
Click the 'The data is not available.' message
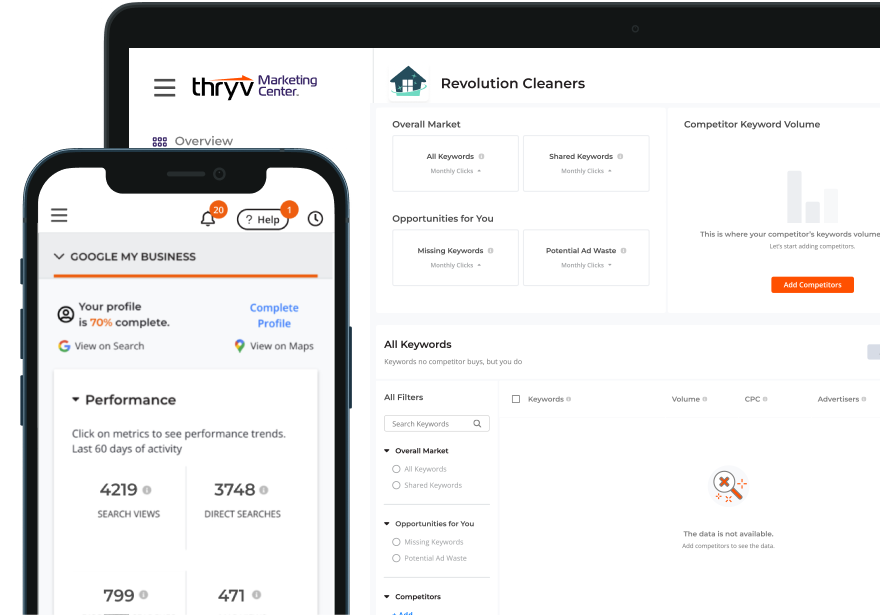tap(728, 534)
